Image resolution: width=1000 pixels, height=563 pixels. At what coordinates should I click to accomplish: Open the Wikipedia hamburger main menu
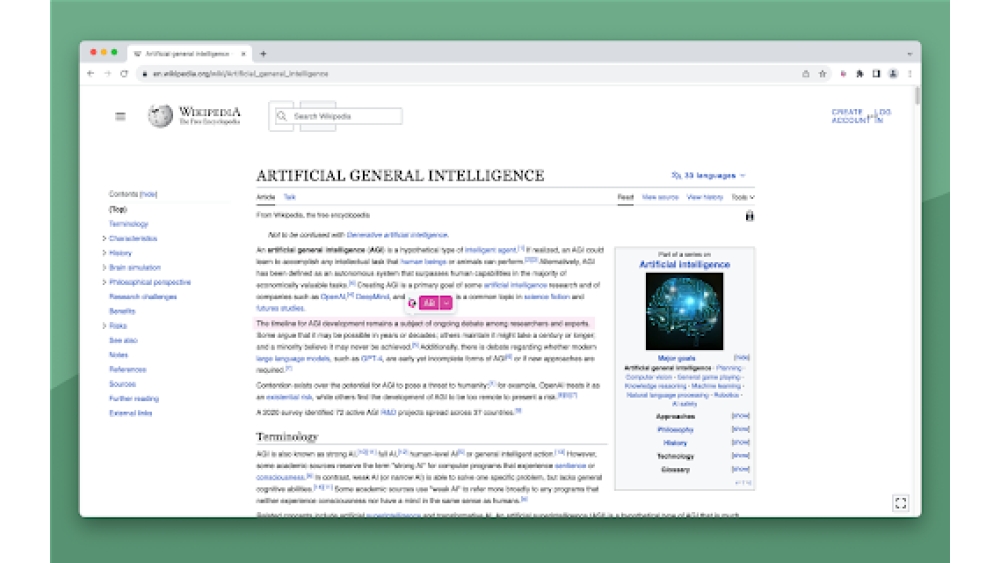tap(120, 116)
